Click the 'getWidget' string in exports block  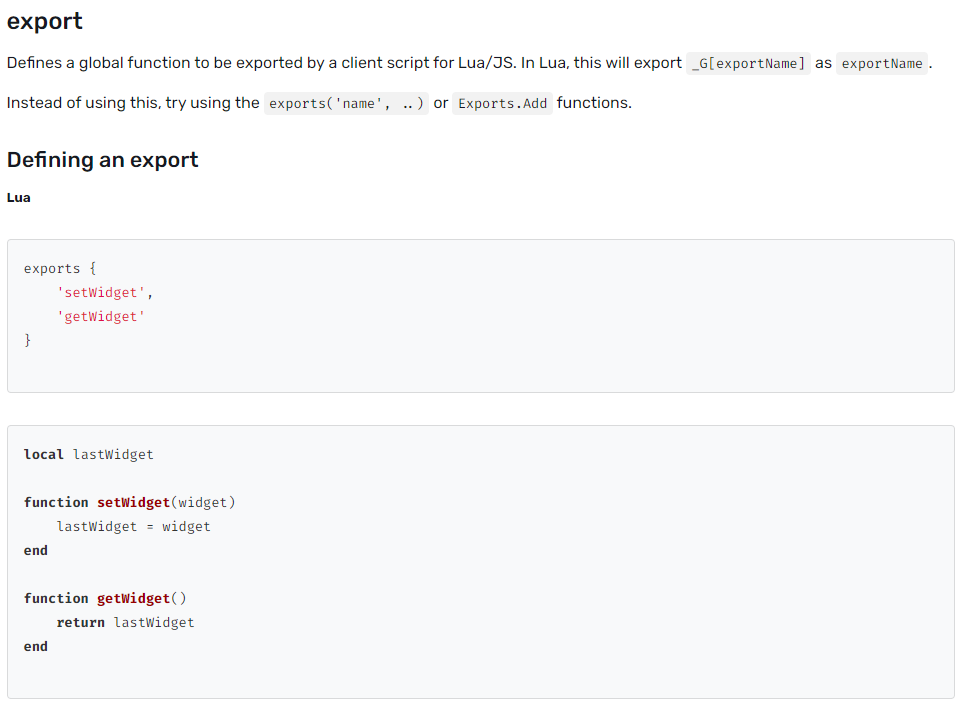[x=100, y=316]
